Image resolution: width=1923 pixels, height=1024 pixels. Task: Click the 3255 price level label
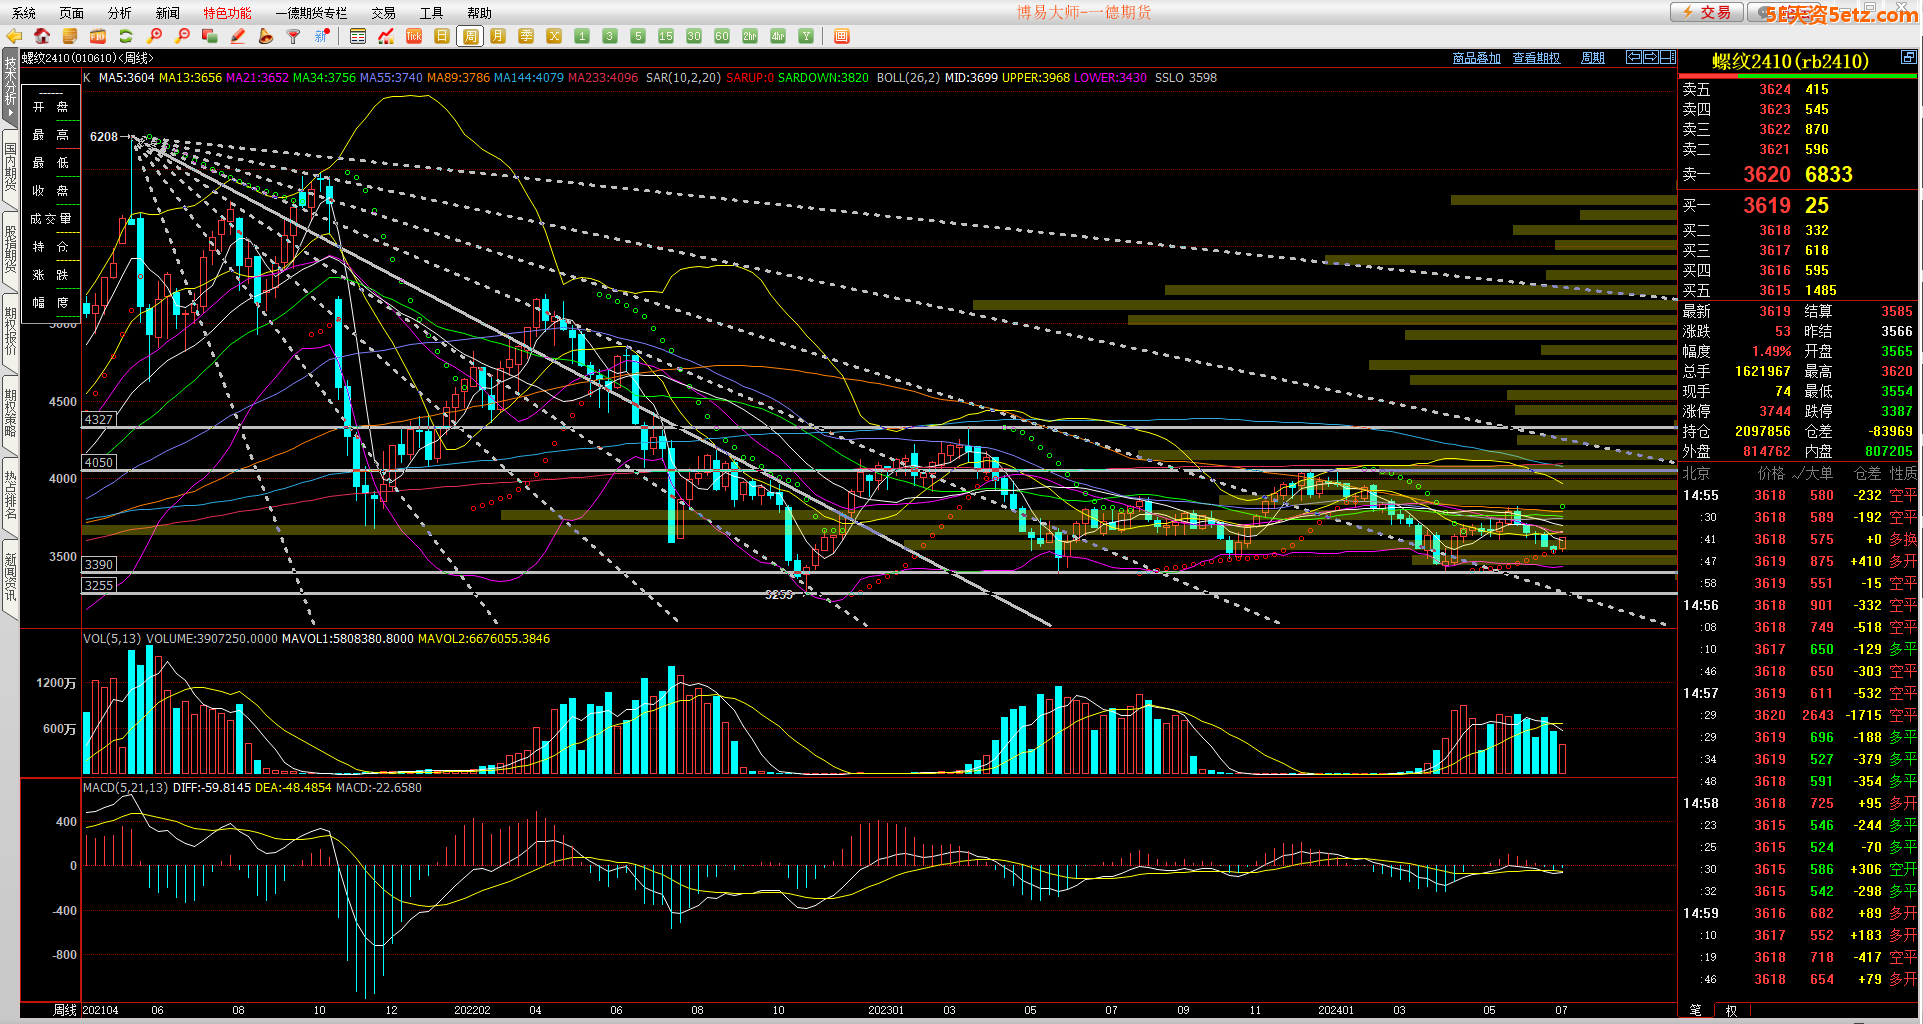[x=99, y=586]
